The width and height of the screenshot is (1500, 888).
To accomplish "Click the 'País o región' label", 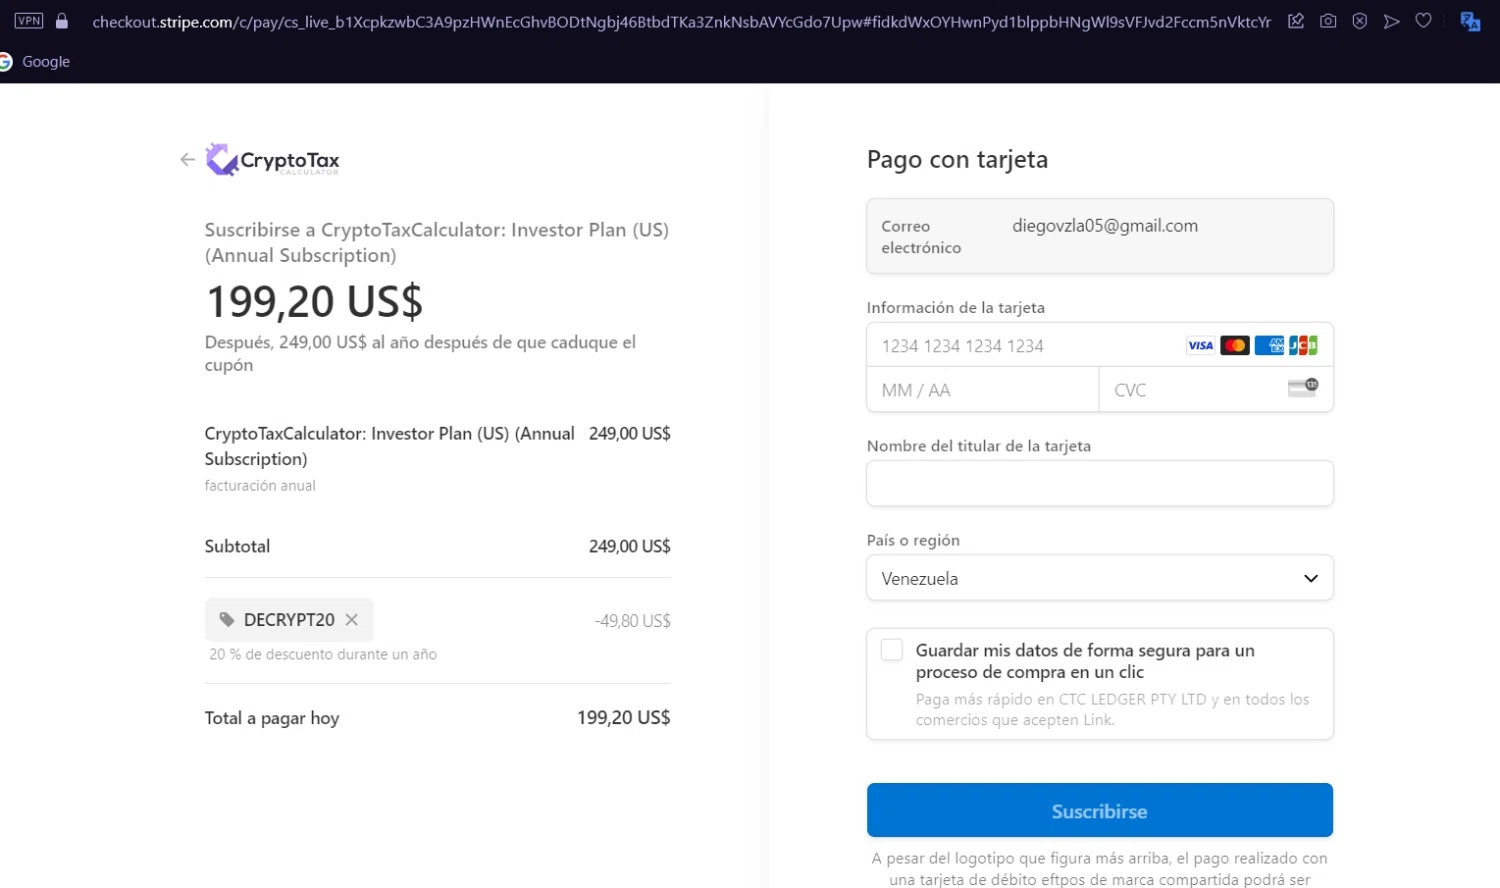I will click(913, 540).
